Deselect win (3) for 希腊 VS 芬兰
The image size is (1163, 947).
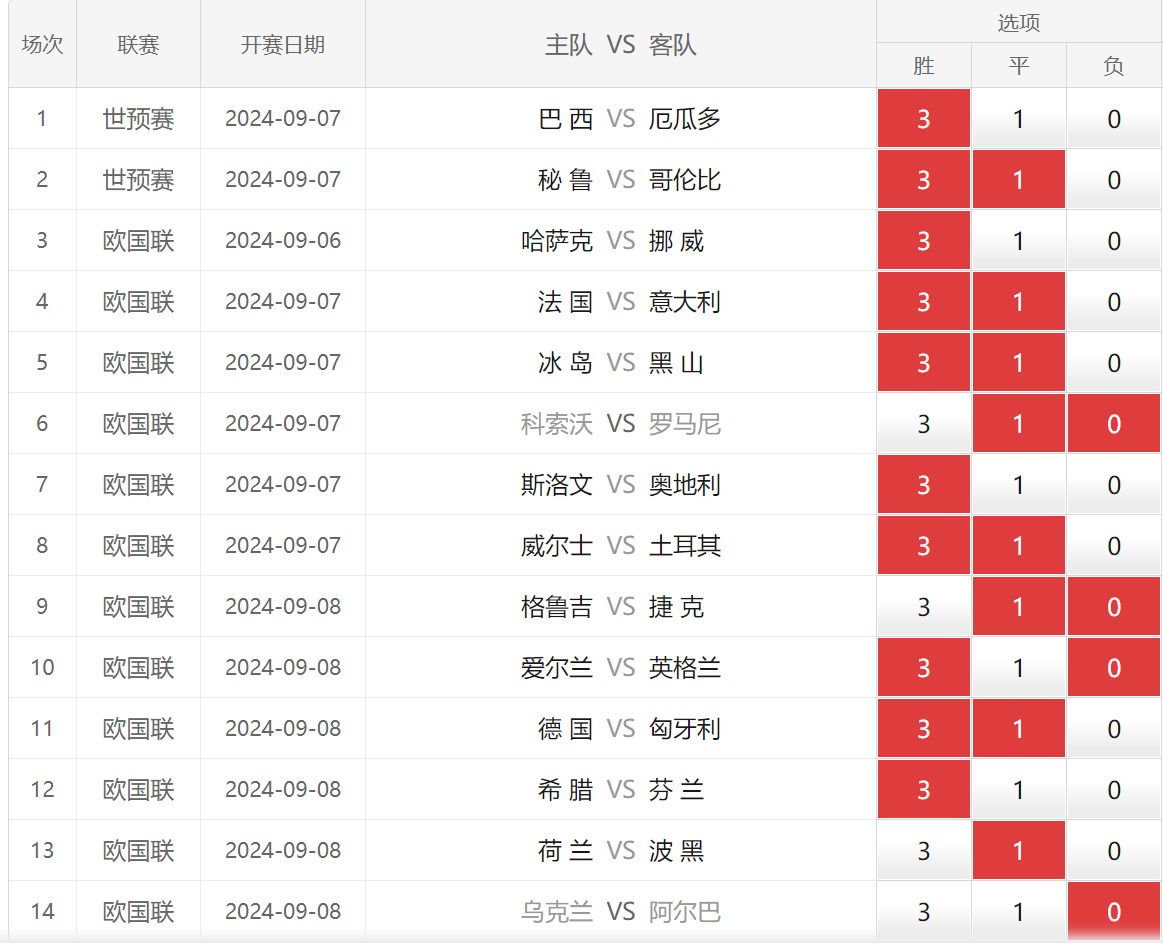[923, 790]
